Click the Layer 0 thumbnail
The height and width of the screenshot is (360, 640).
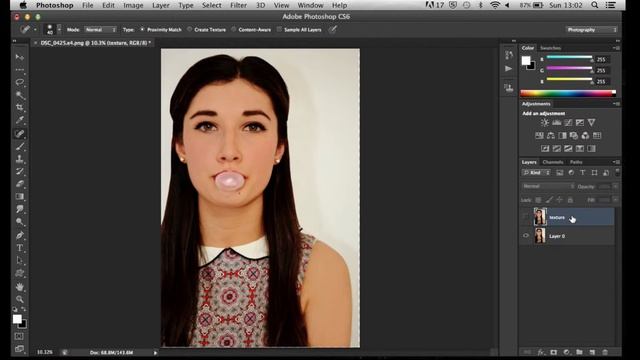coord(540,236)
